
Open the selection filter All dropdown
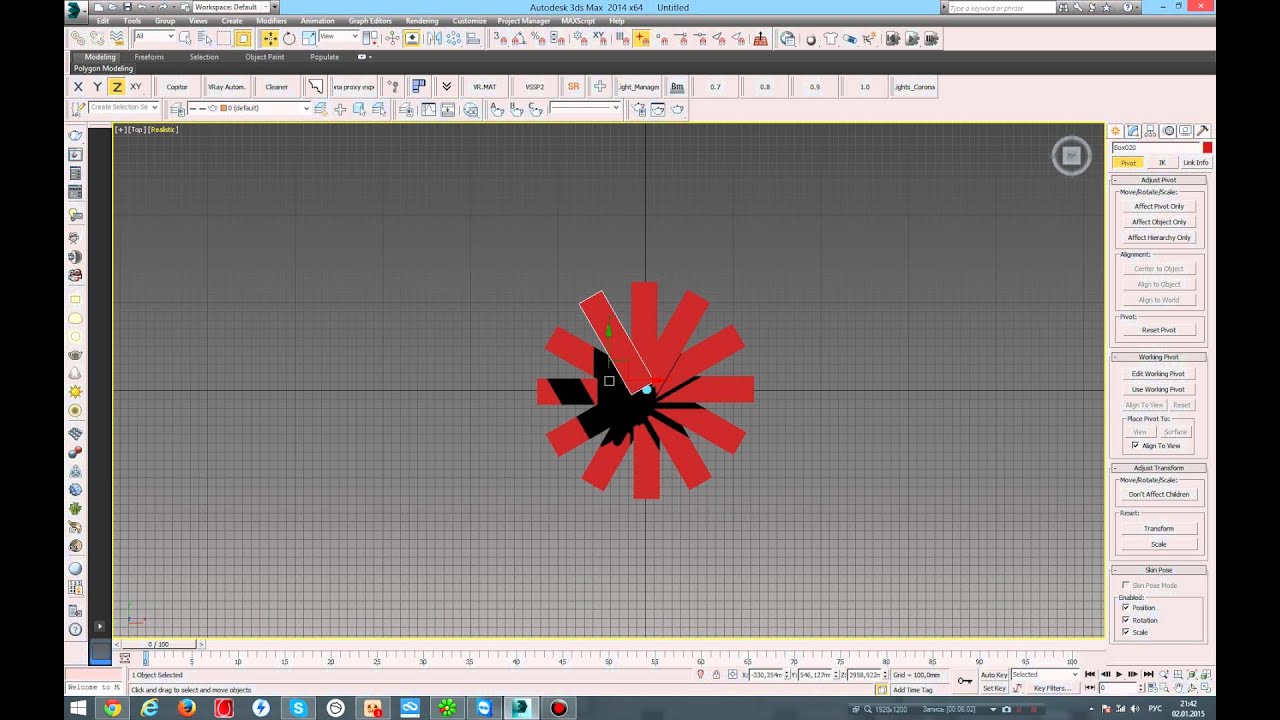click(x=154, y=36)
